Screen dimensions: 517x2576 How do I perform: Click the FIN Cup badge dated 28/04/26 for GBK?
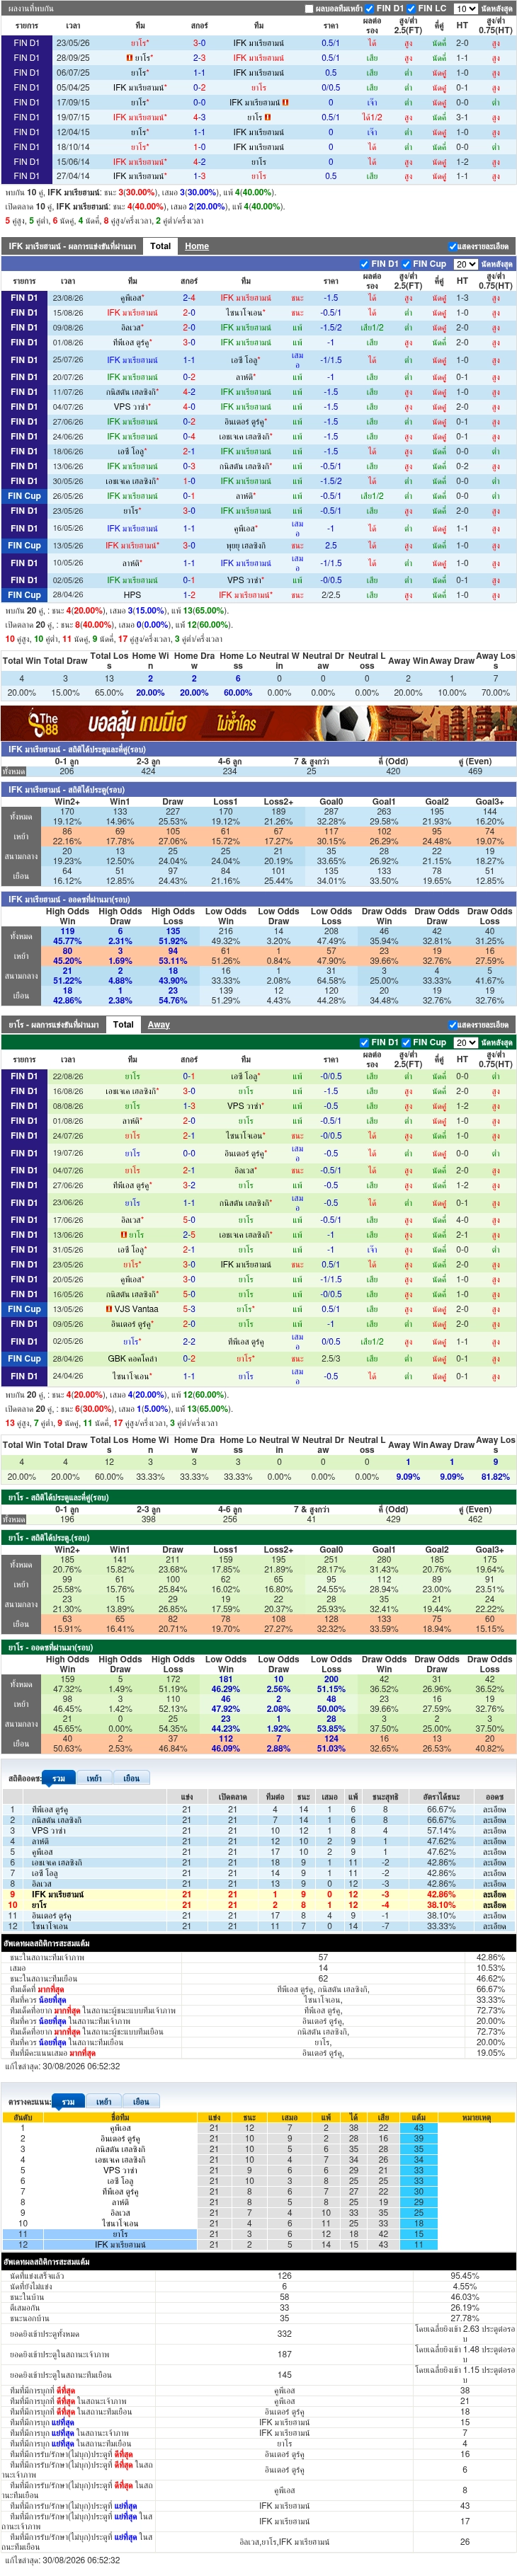tap(24, 1359)
